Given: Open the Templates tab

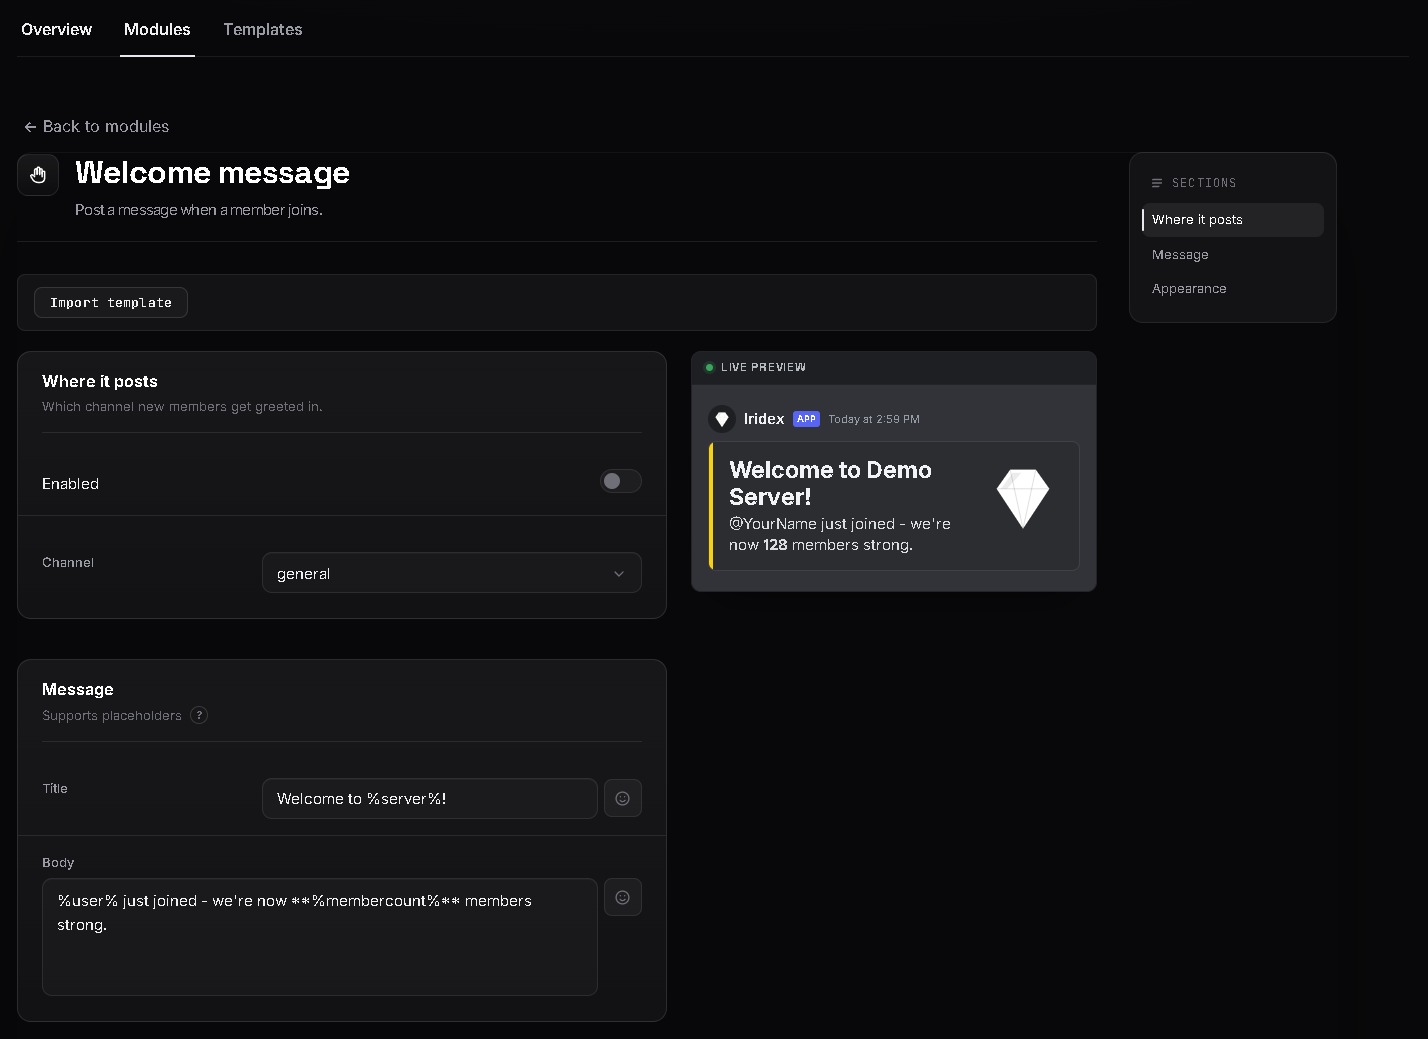Looking at the screenshot, I should pyautogui.click(x=263, y=29).
